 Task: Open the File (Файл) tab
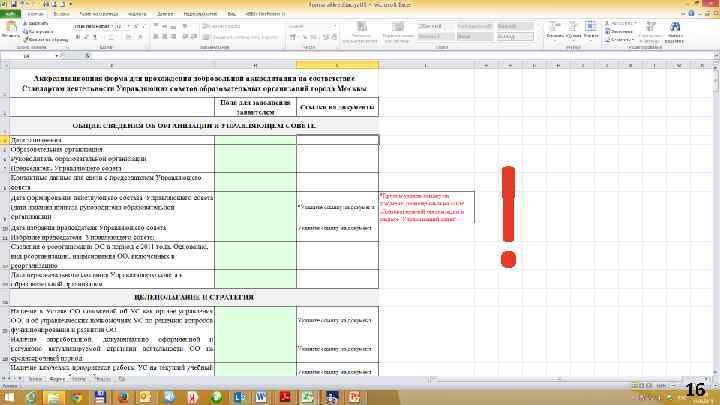[x=10, y=14]
